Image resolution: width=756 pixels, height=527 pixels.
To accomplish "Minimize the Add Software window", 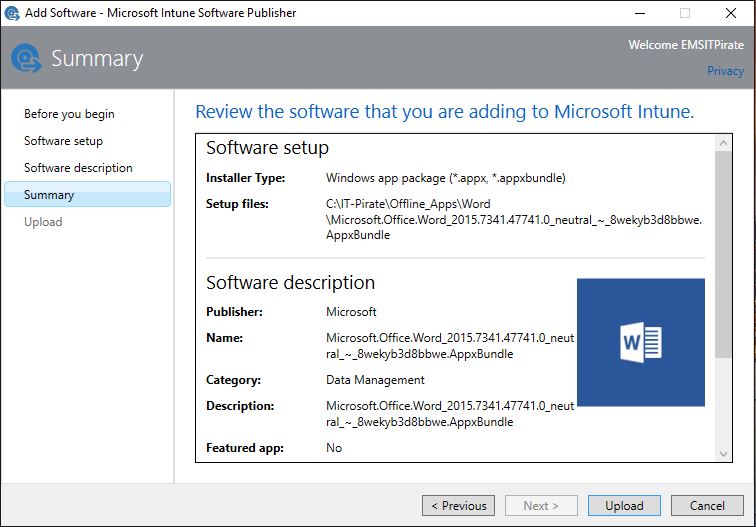I will (640, 13).
